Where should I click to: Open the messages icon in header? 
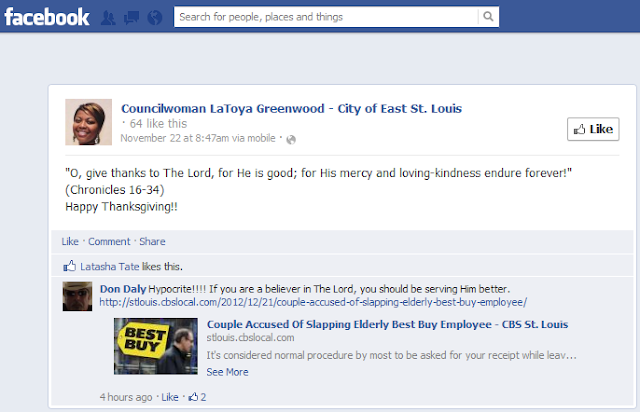coord(131,18)
